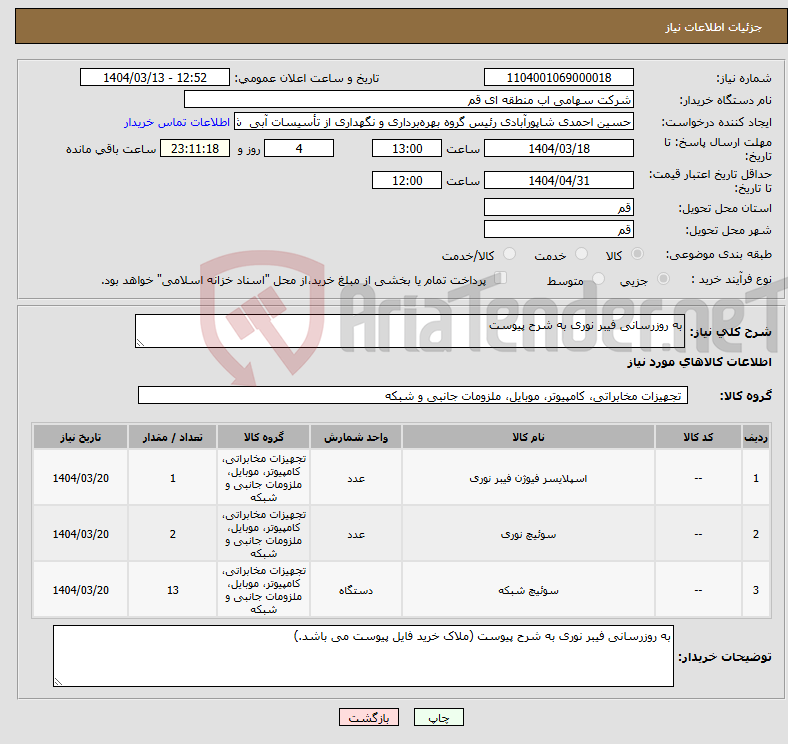788x744 pixels.
Task: Click unit دستگاه in row 3
Action: point(356,590)
